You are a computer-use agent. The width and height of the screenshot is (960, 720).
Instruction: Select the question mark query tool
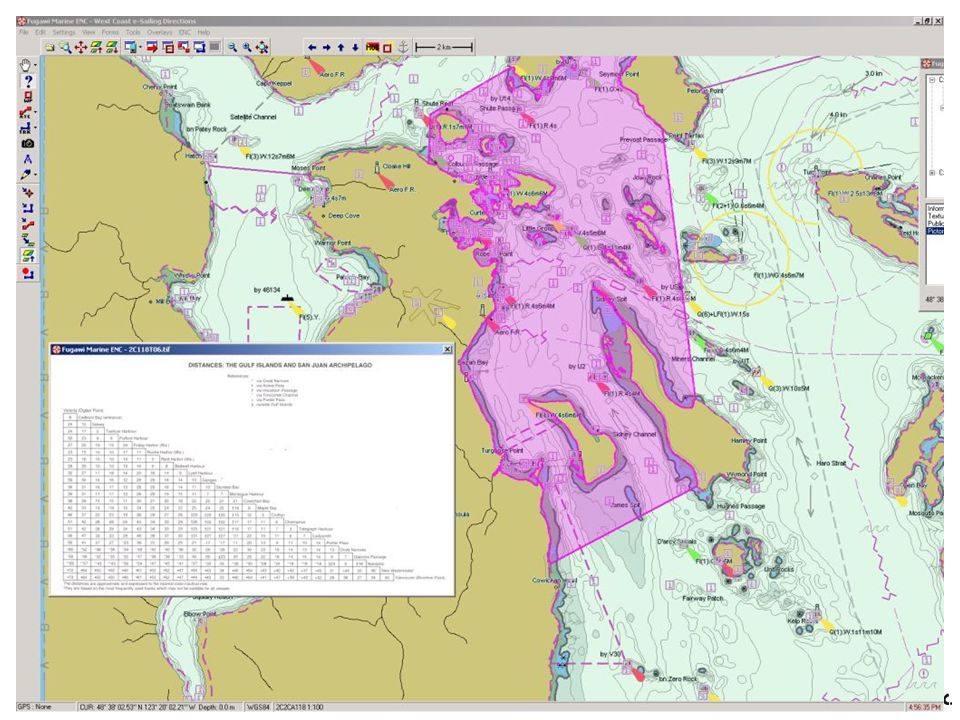(28, 81)
